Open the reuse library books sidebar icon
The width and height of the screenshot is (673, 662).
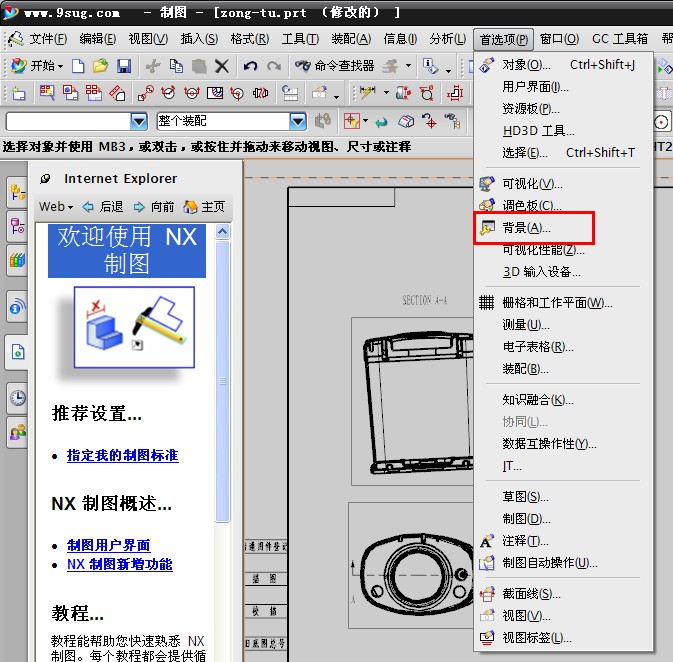pyautogui.click(x=18, y=260)
